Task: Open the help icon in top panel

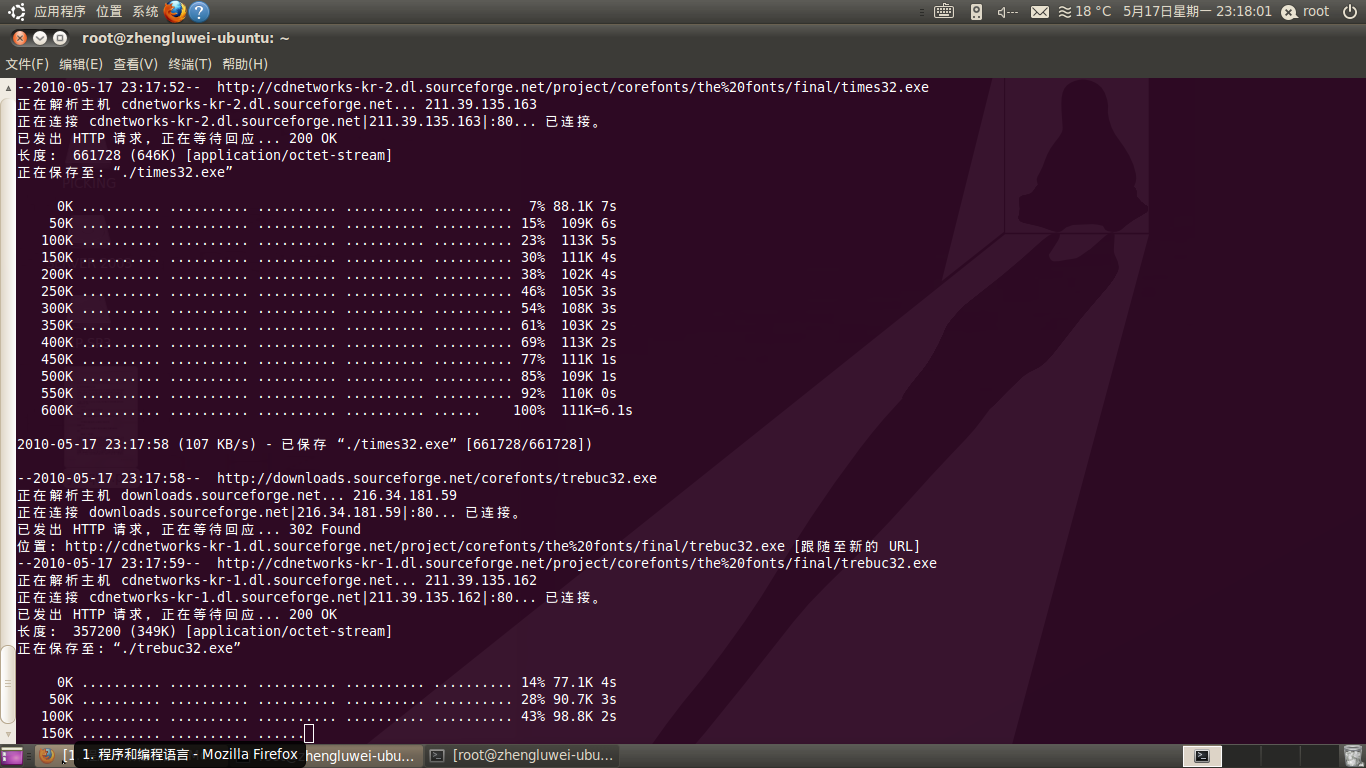Action: pos(199,12)
